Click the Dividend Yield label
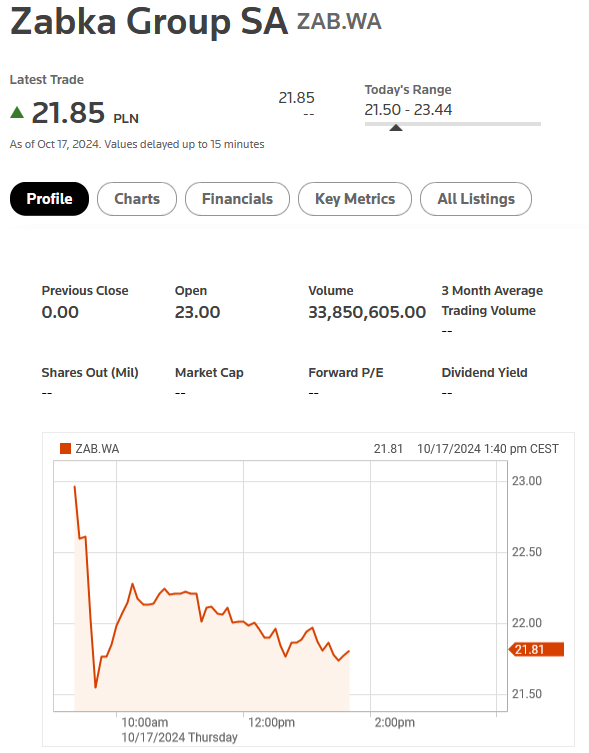This screenshot has width=589, height=753. pos(484,373)
